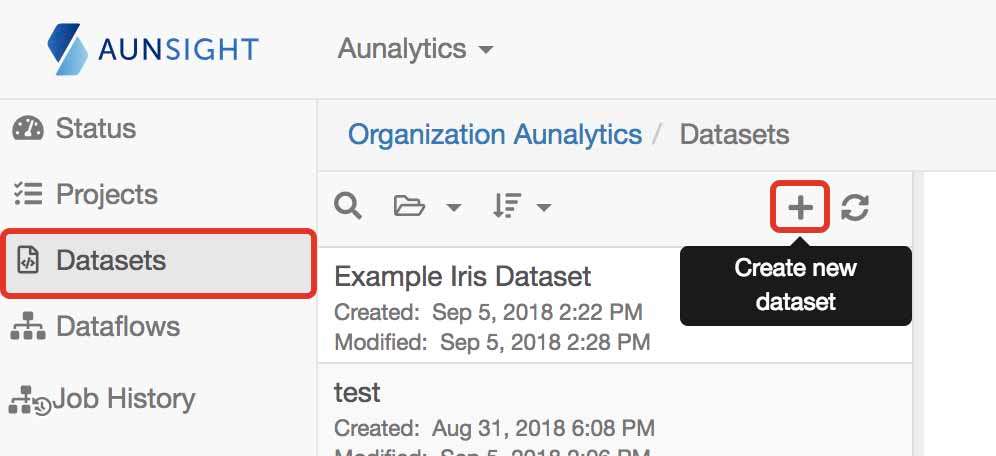996x456 pixels.
Task: Select the Example Iris Dataset entry
Action: click(614, 306)
